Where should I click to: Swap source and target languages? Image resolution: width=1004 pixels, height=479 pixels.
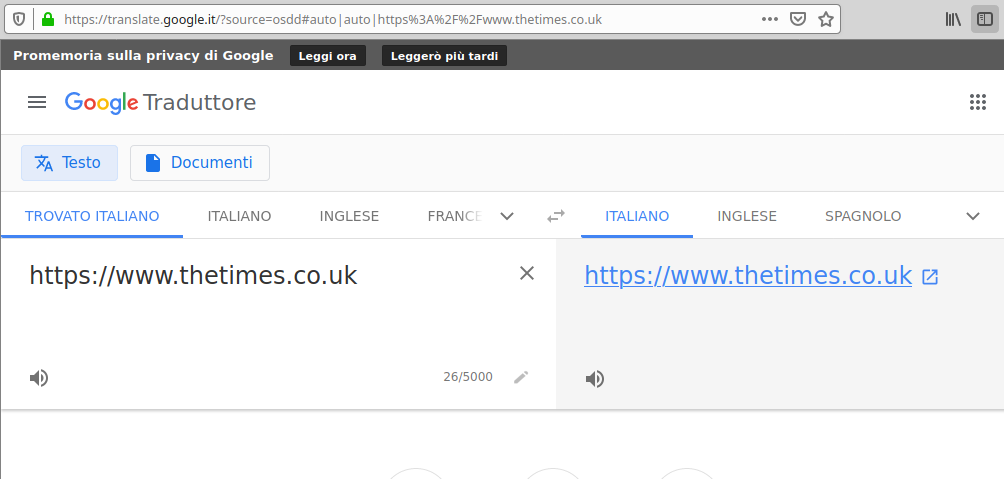556,216
